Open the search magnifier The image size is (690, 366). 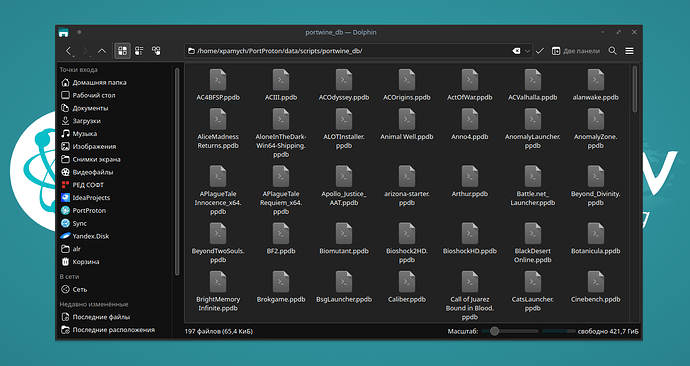tap(612, 51)
